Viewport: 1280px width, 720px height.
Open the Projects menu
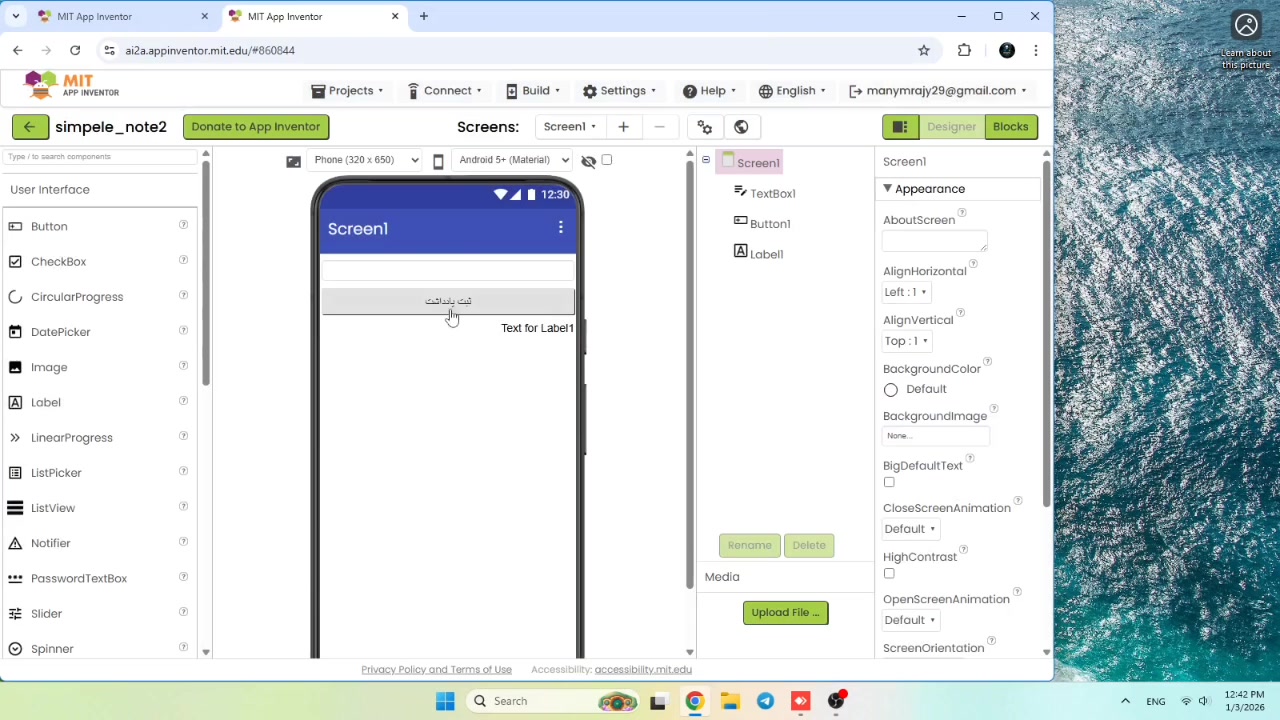(x=348, y=91)
